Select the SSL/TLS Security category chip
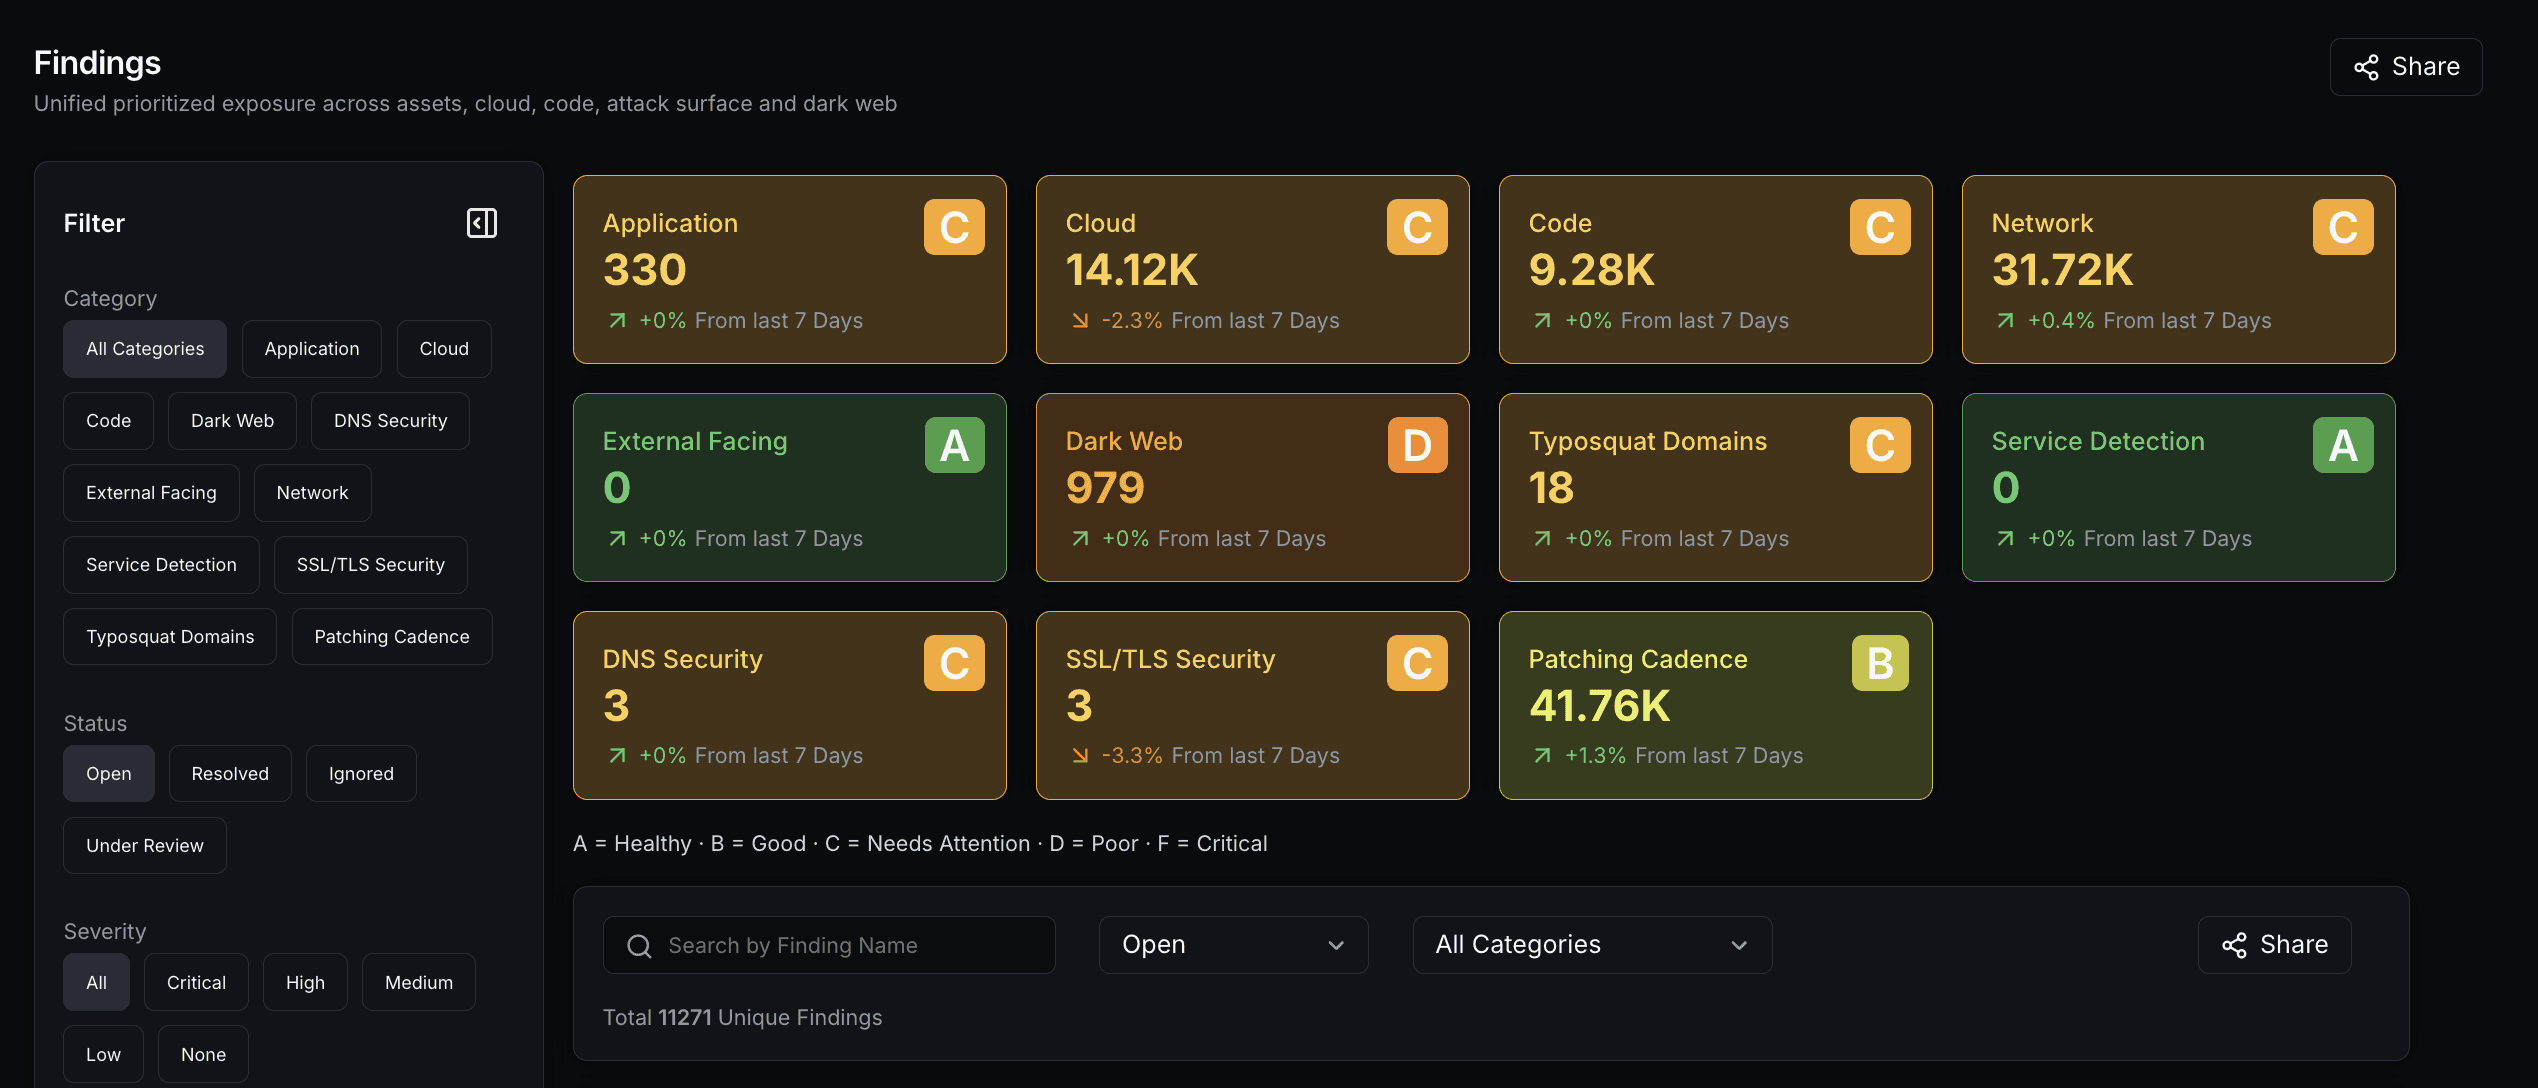Viewport: 2538px width, 1088px height. [x=371, y=565]
